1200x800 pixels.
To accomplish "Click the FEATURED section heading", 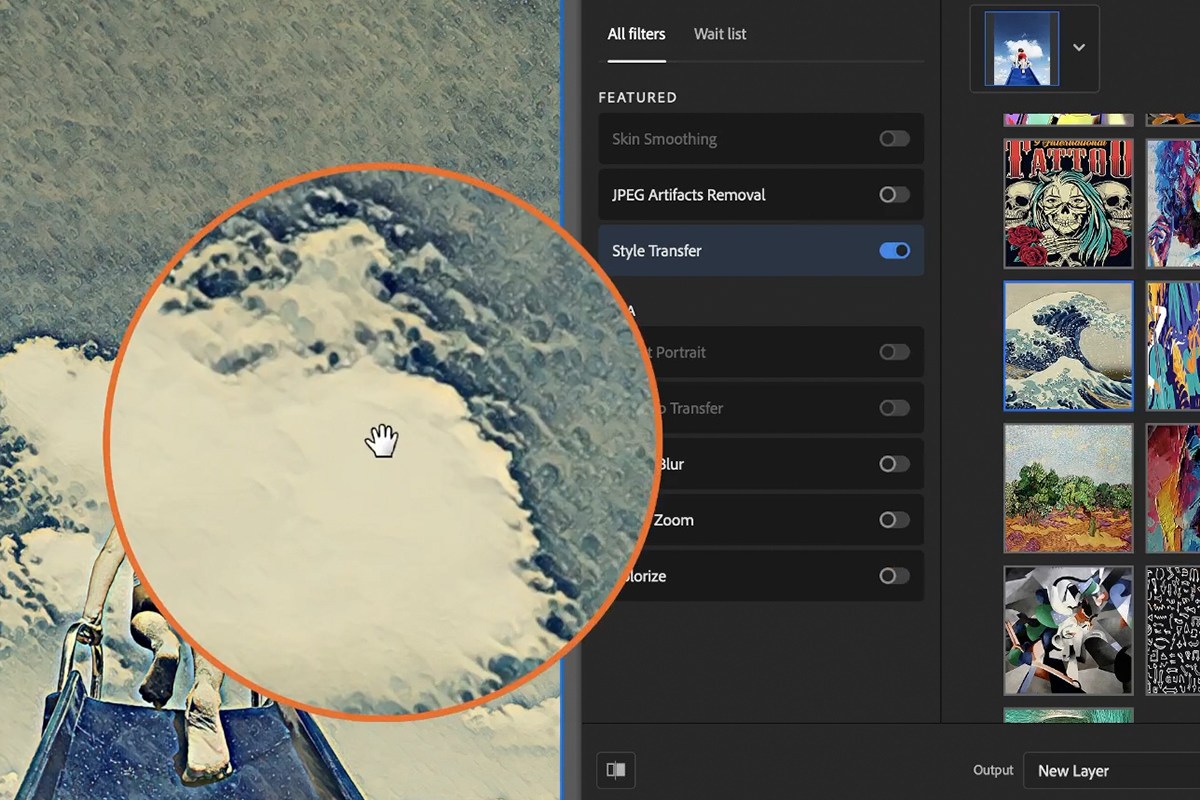I will [x=638, y=97].
